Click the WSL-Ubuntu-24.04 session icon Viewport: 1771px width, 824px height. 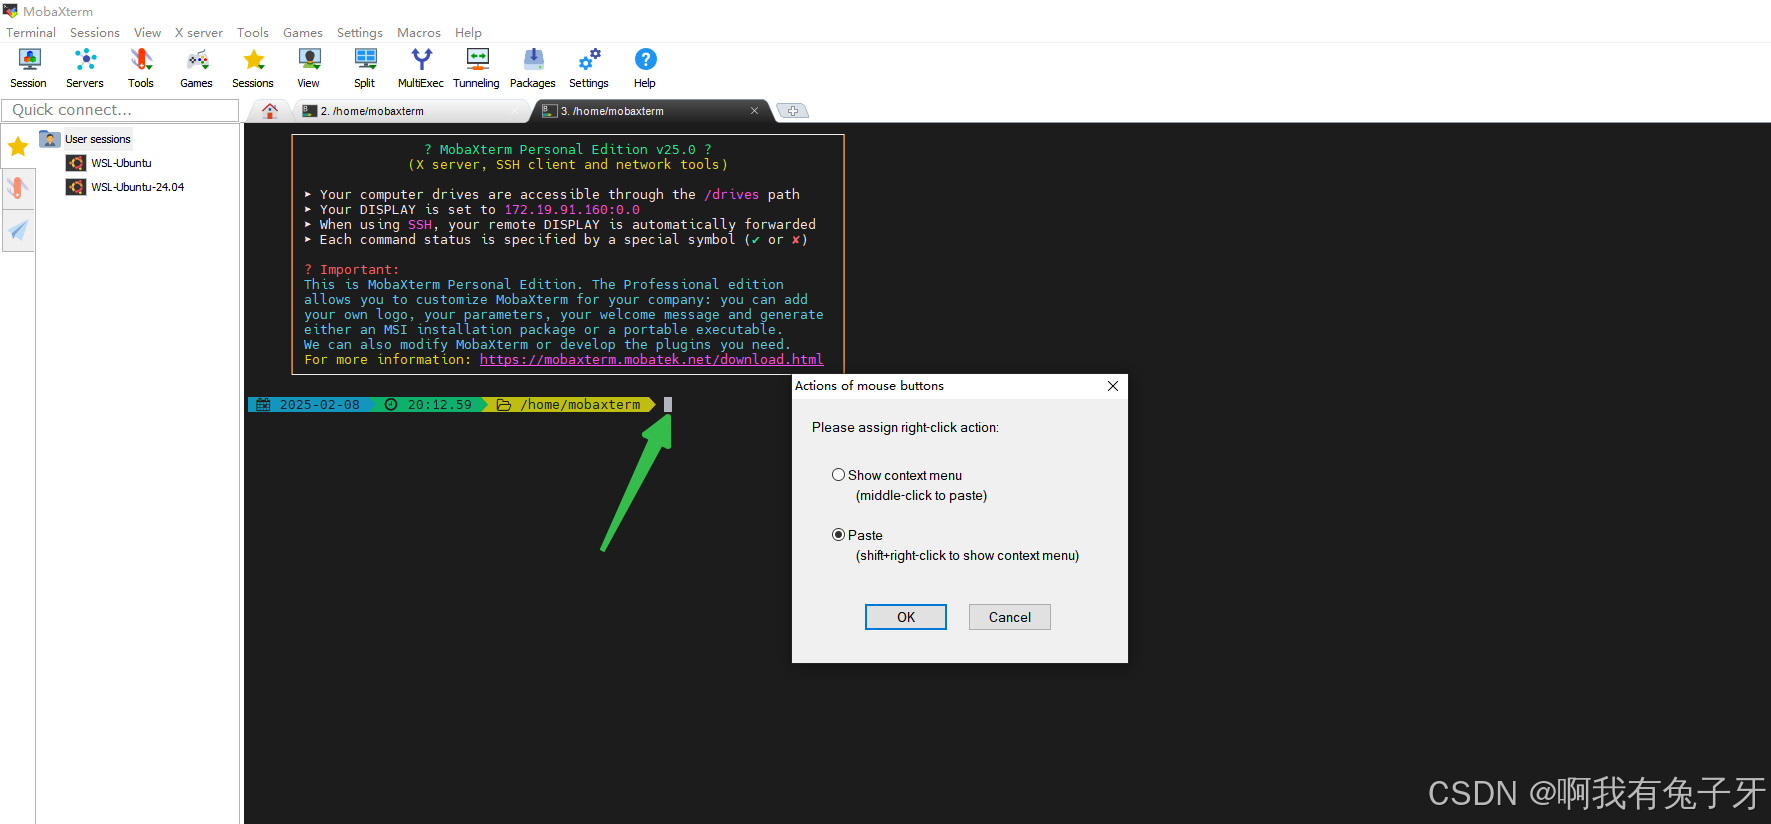click(76, 187)
